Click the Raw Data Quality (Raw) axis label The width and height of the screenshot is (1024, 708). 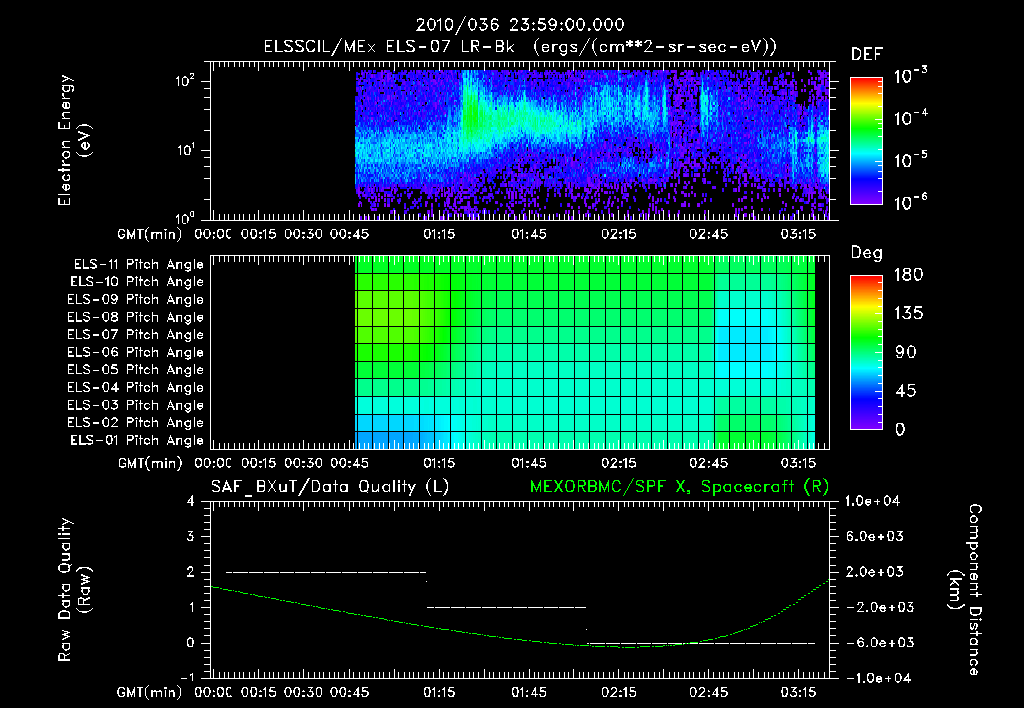click(74, 590)
